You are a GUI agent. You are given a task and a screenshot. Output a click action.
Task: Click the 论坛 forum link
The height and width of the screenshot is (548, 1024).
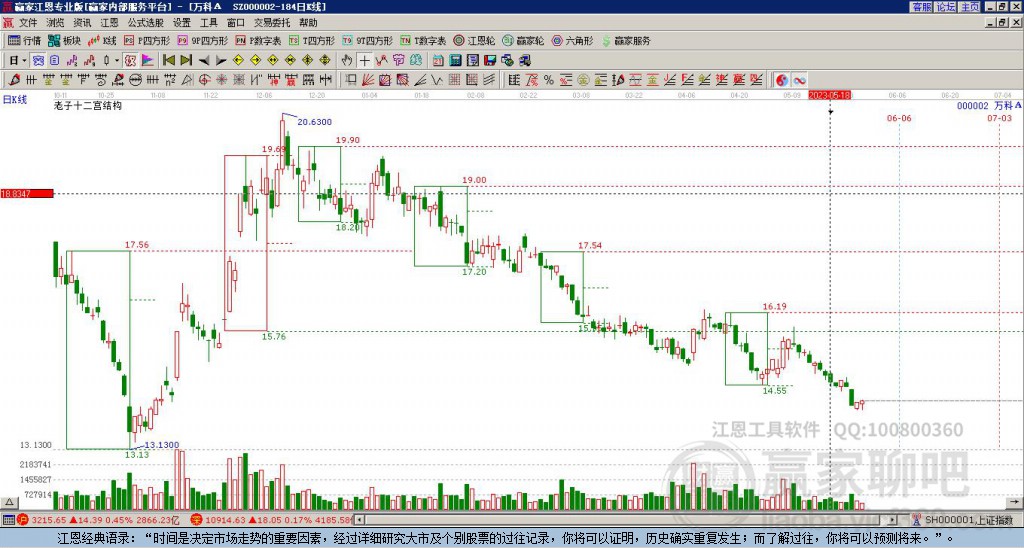click(x=946, y=7)
